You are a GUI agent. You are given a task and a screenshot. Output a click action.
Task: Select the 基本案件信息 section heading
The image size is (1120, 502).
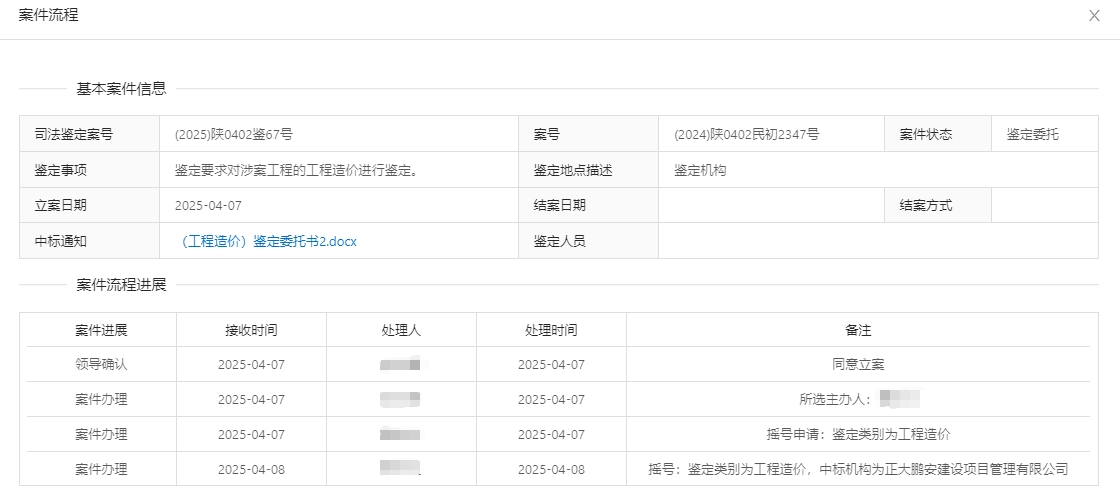pyautogui.click(x=122, y=89)
